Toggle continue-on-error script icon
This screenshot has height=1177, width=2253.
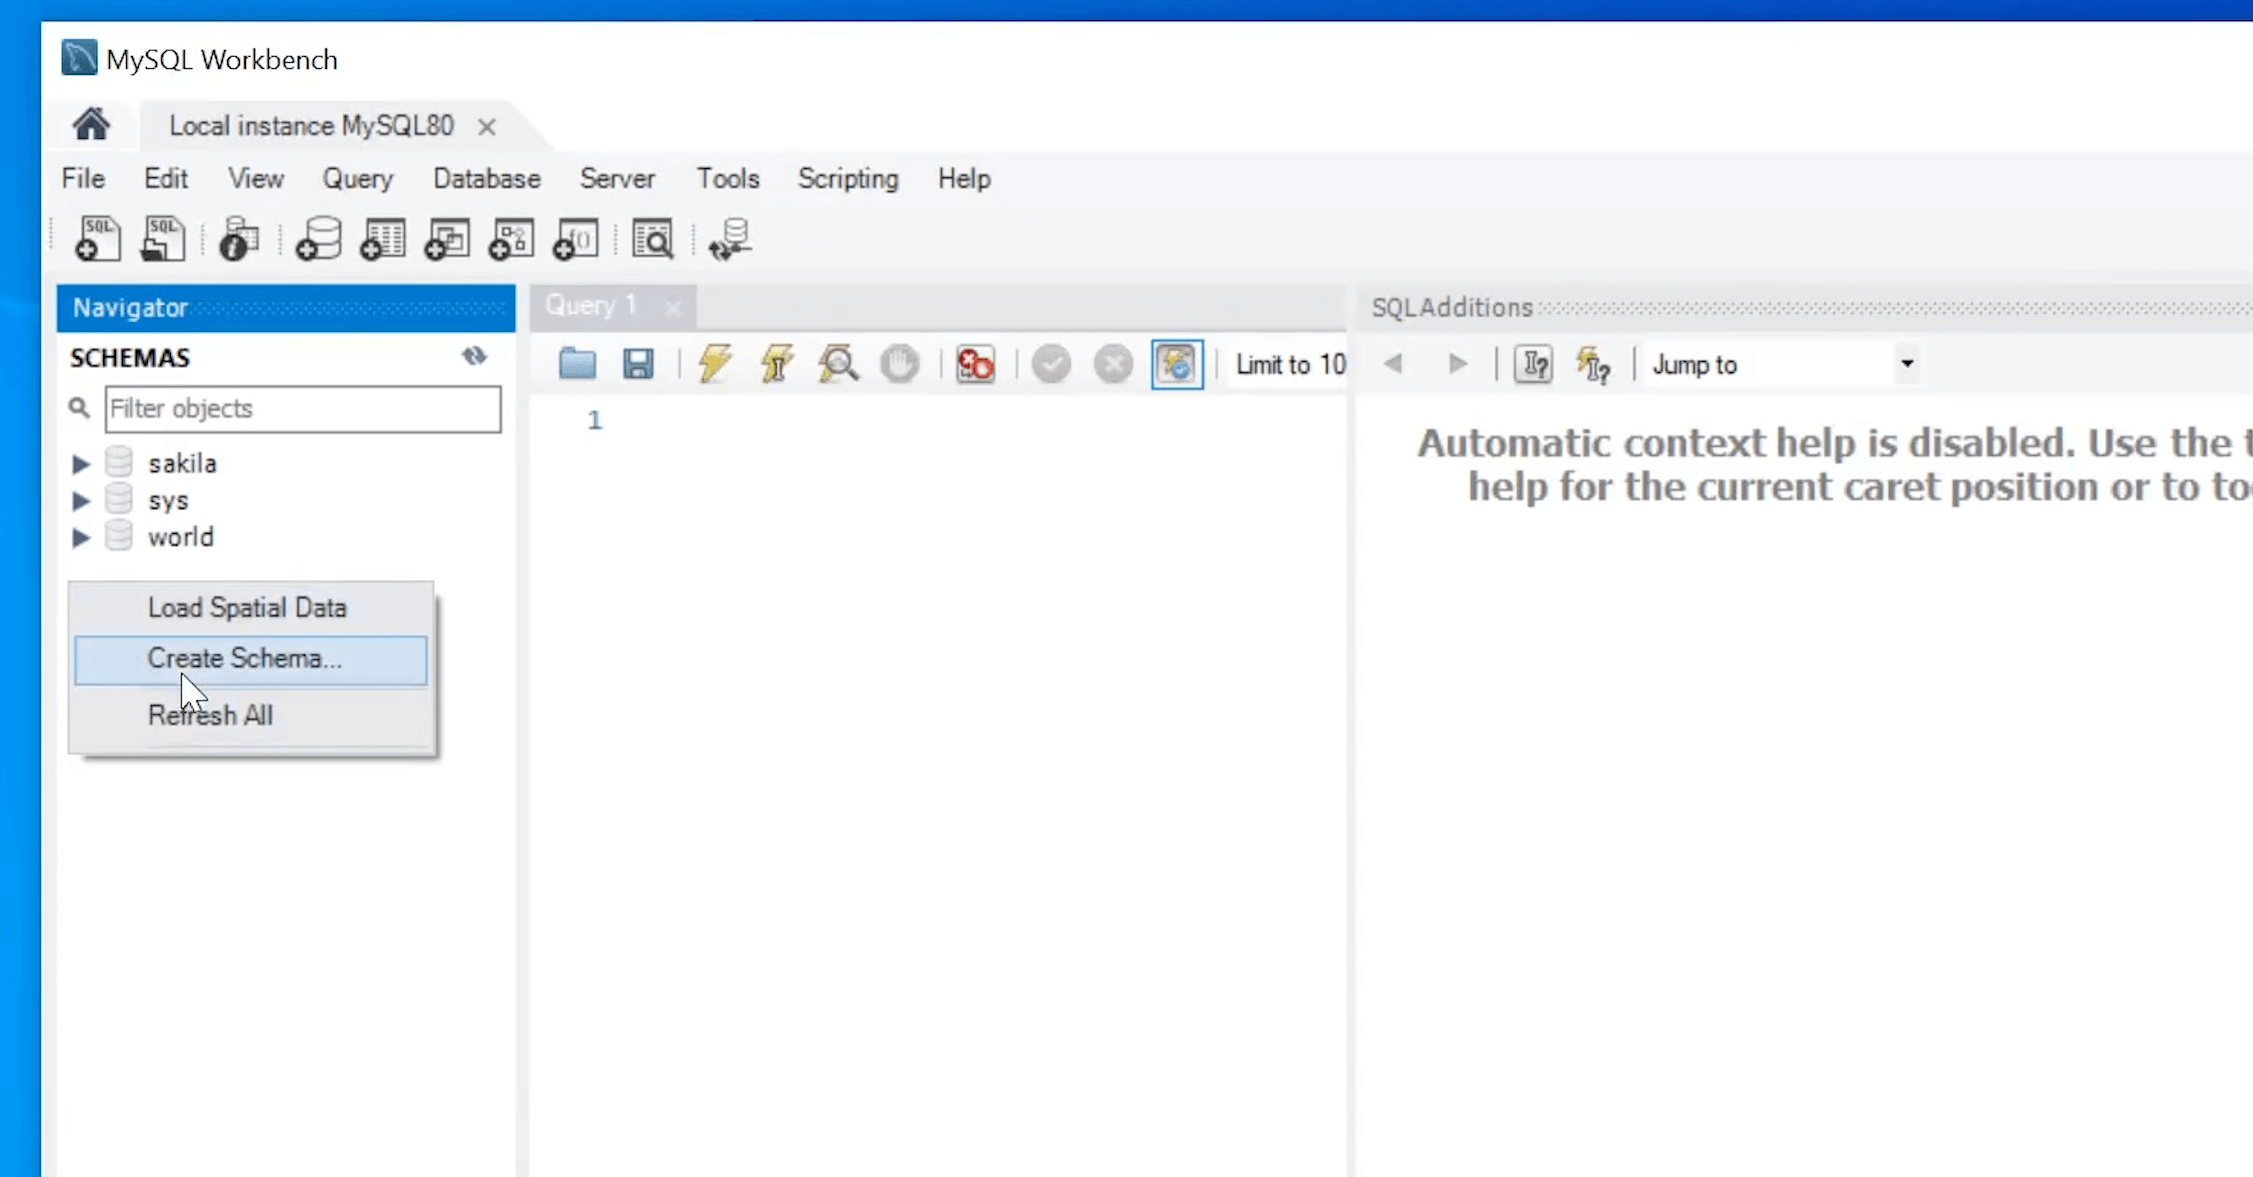tap(975, 364)
